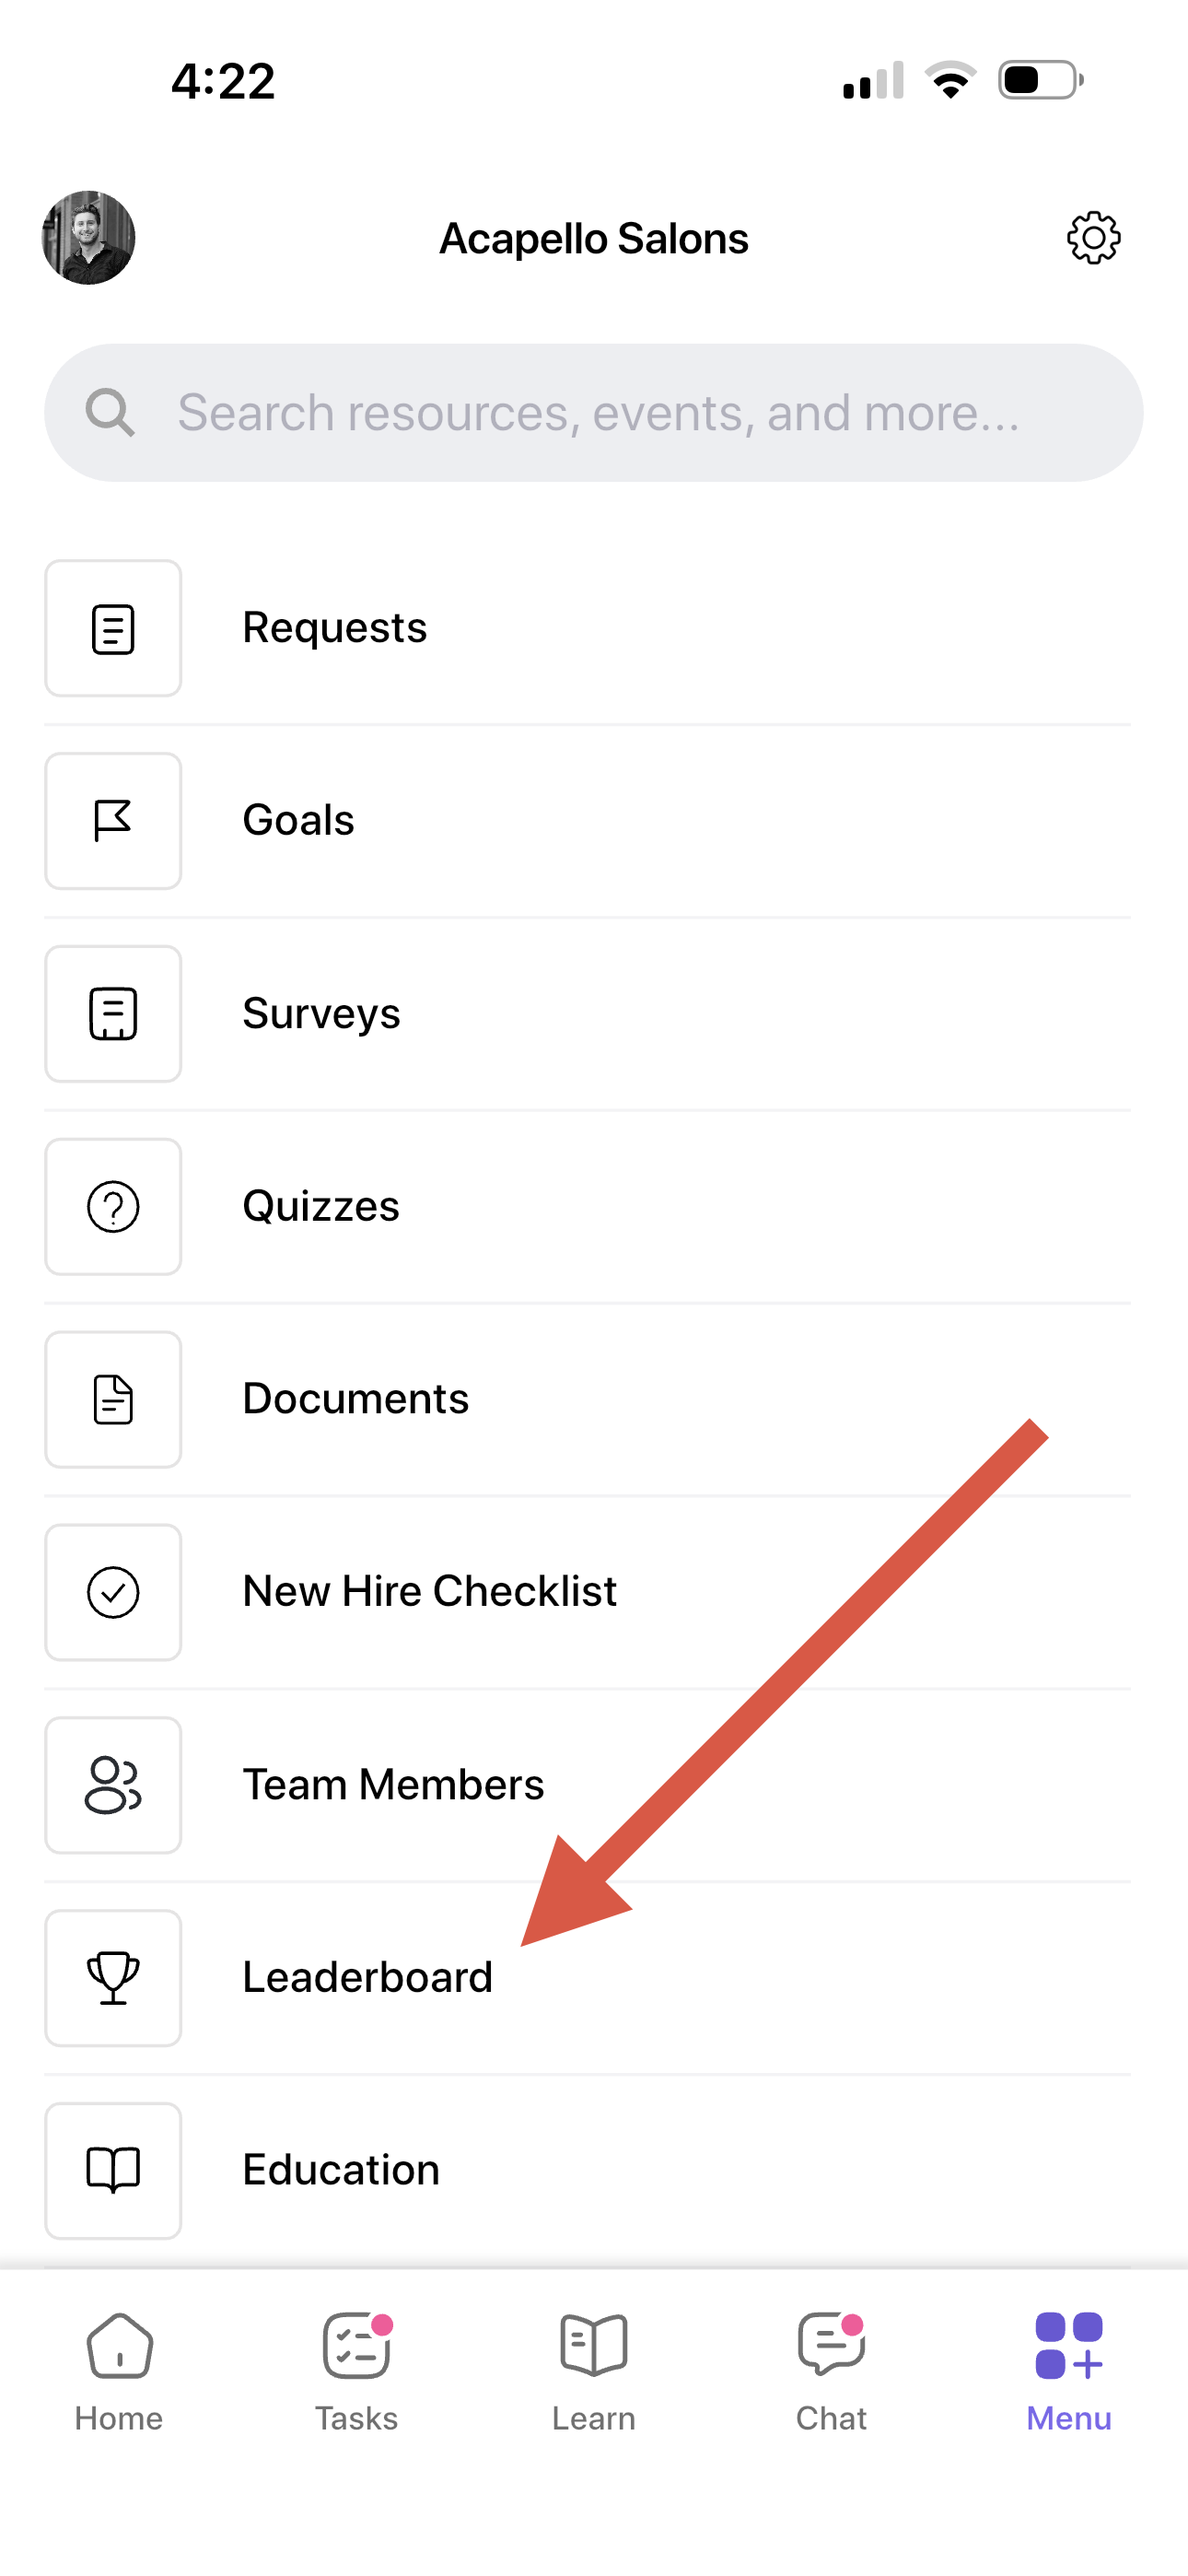Tap the Quizzes question mark icon
1188x2576 pixels.
coord(113,1207)
